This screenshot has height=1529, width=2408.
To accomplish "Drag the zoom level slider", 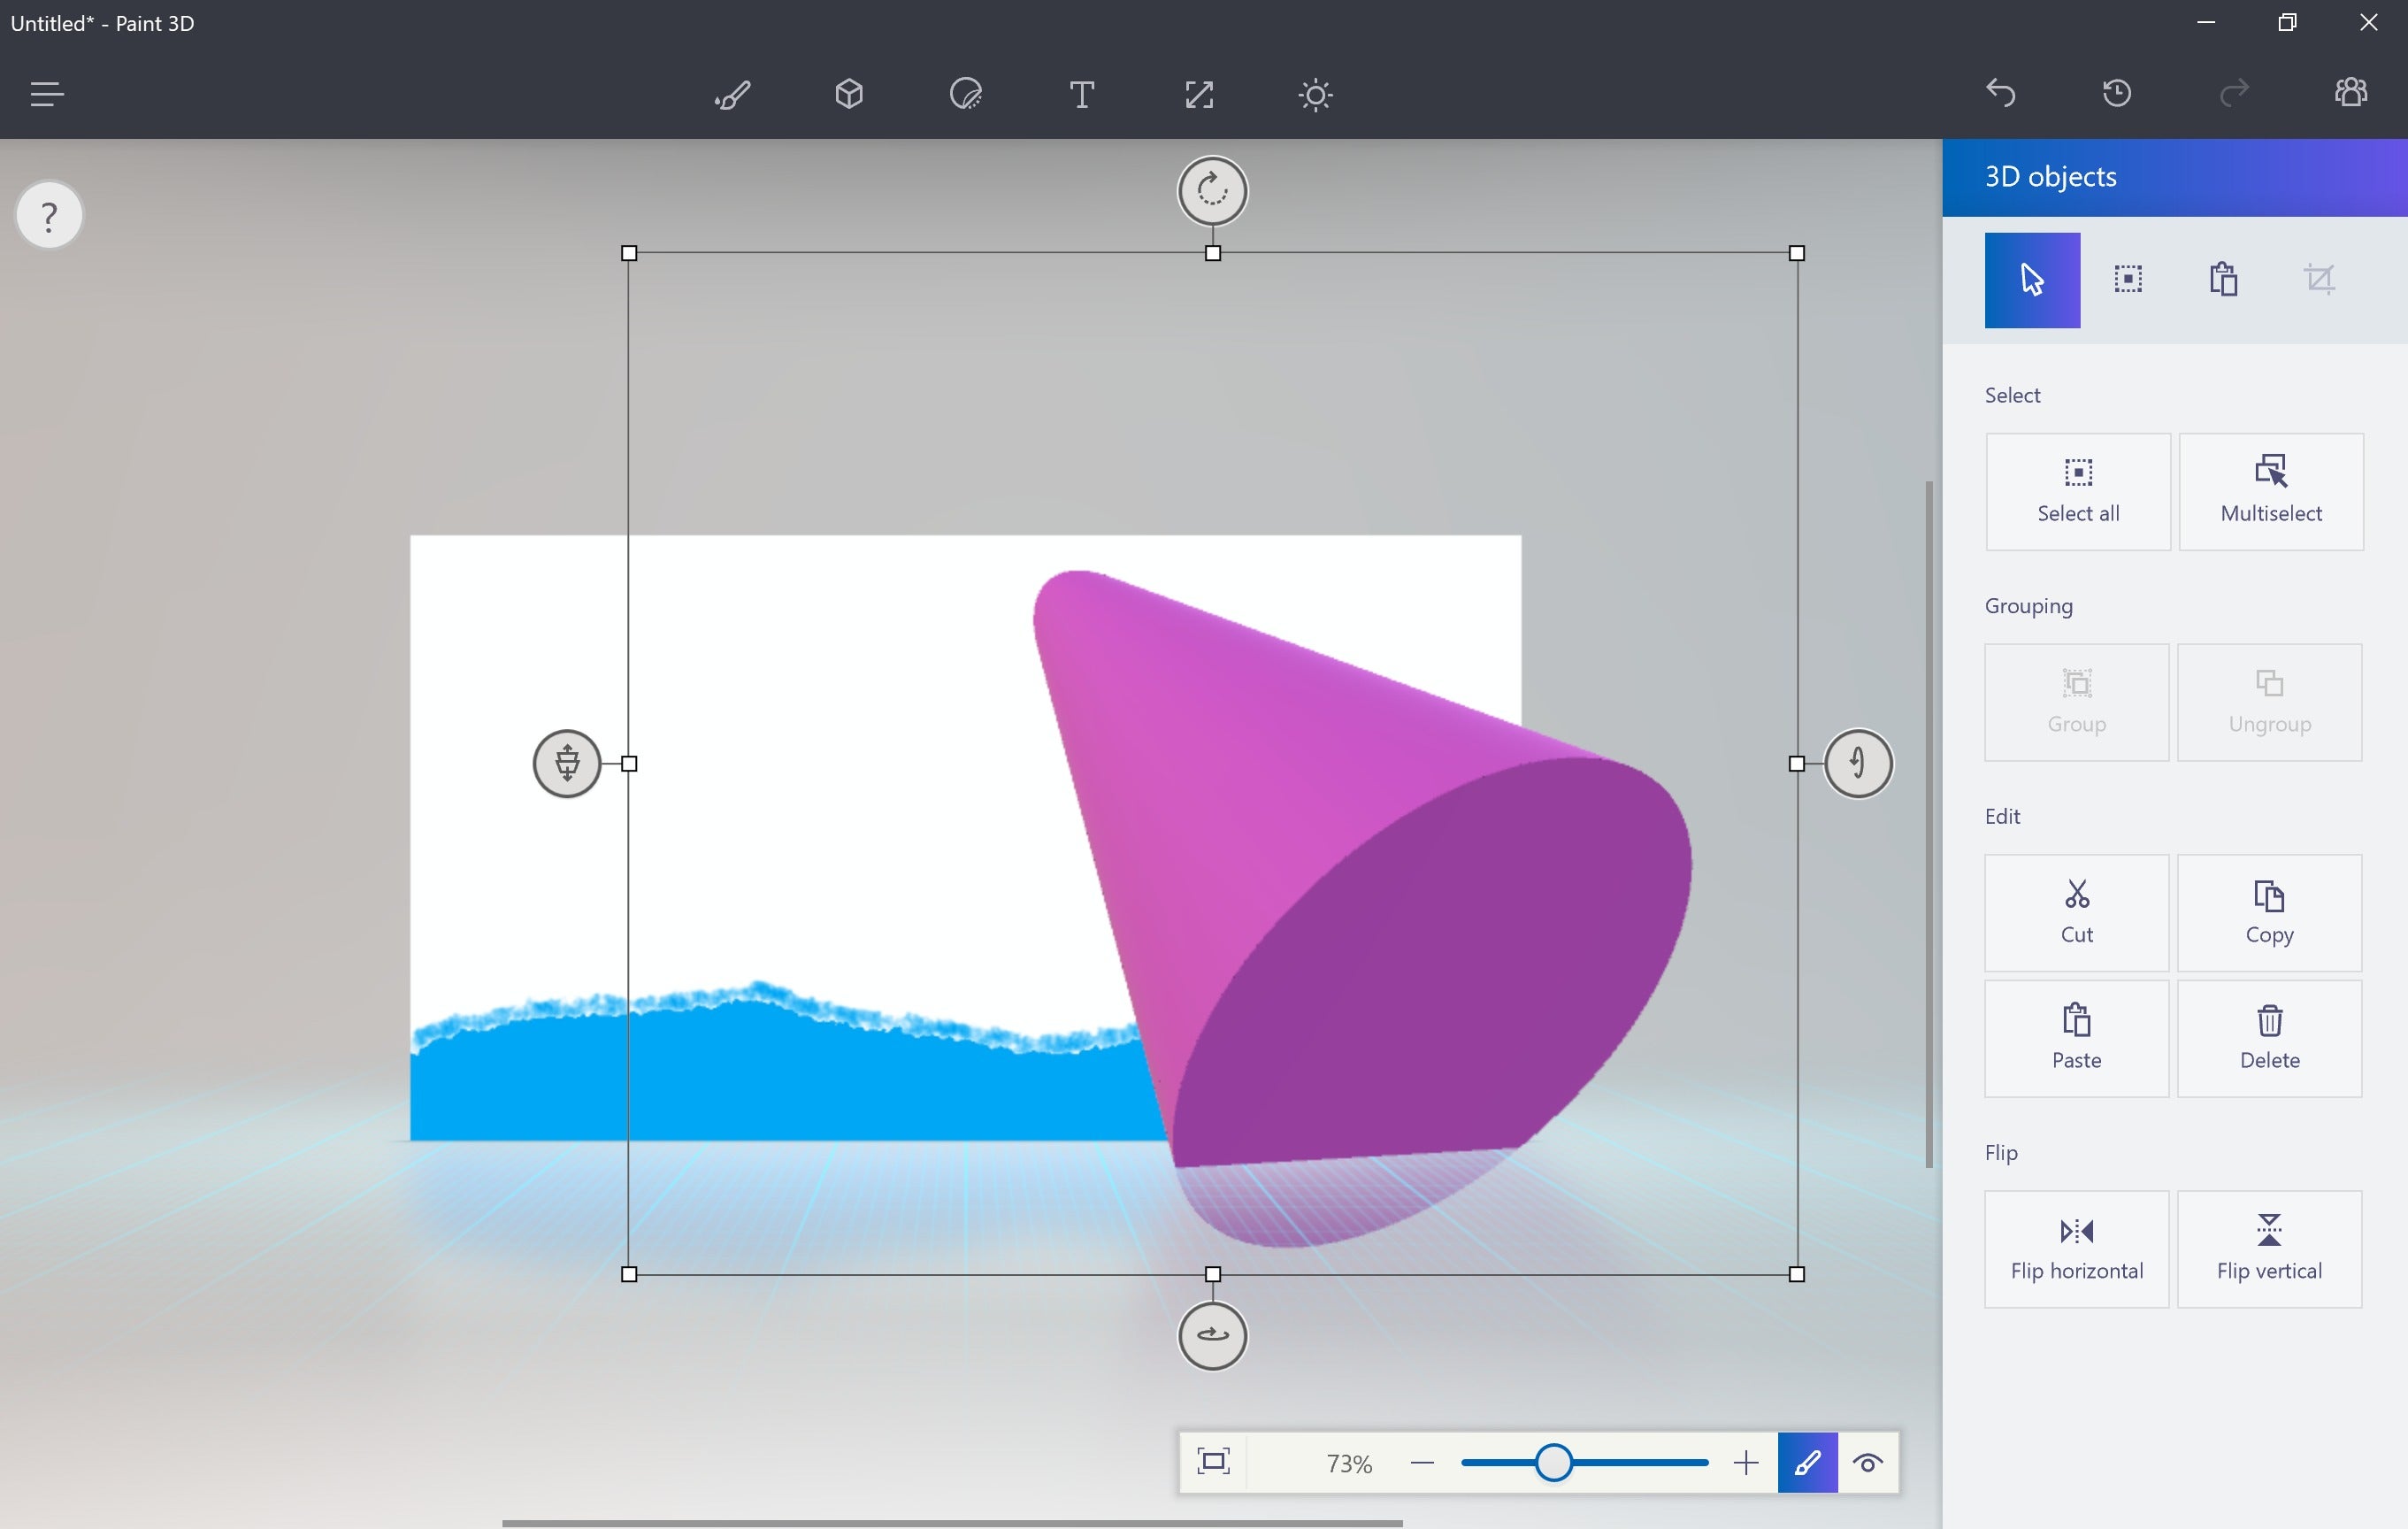I will 1552,1463.
